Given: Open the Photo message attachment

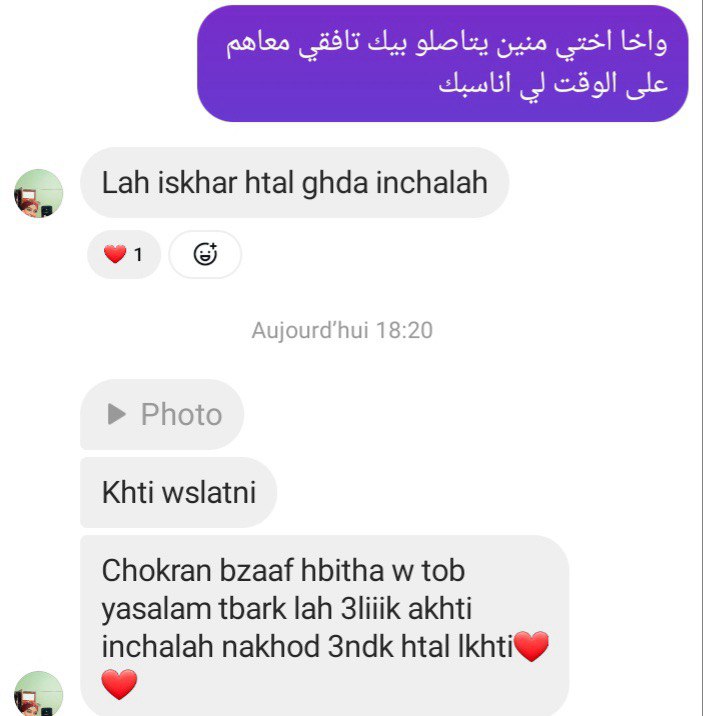Looking at the screenshot, I should [162, 414].
